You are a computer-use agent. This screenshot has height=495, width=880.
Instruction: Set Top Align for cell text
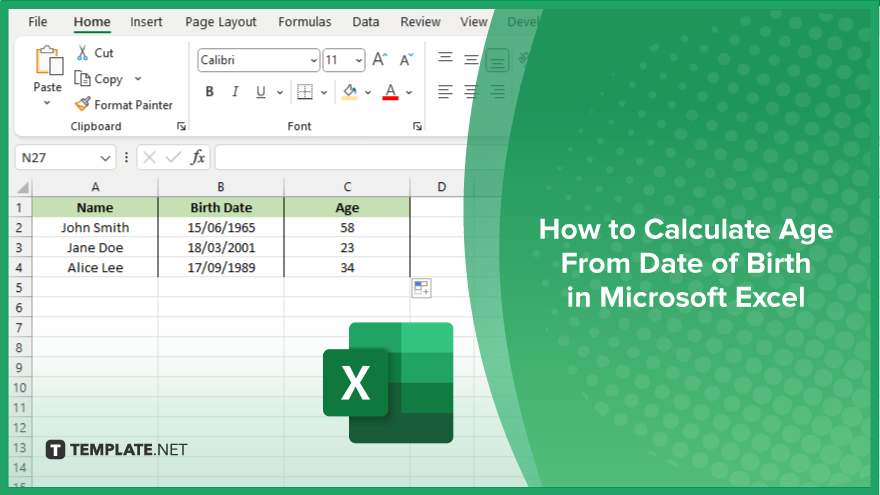446,58
